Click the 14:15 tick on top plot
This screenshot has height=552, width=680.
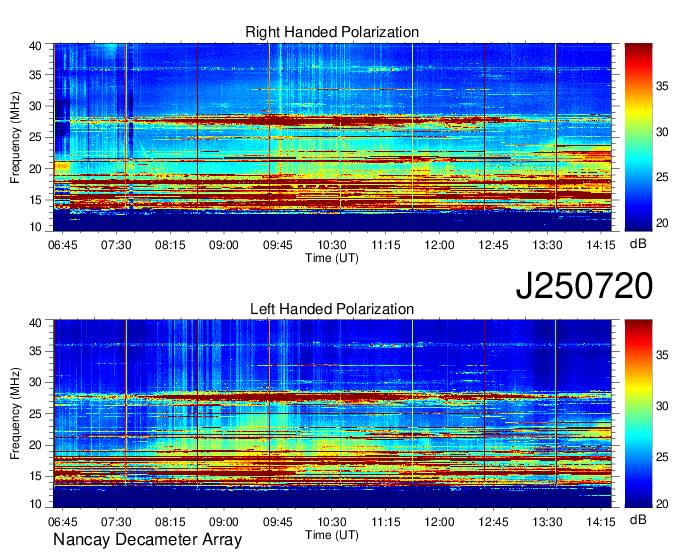click(x=601, y=245)
